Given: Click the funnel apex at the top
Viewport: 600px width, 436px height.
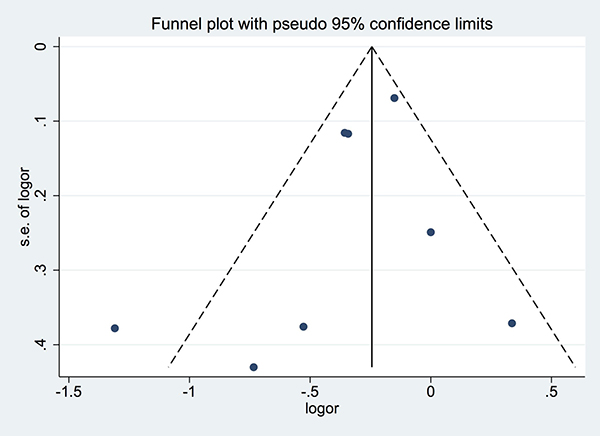Looking at the screenshot, I should click(x=372, y=47).
